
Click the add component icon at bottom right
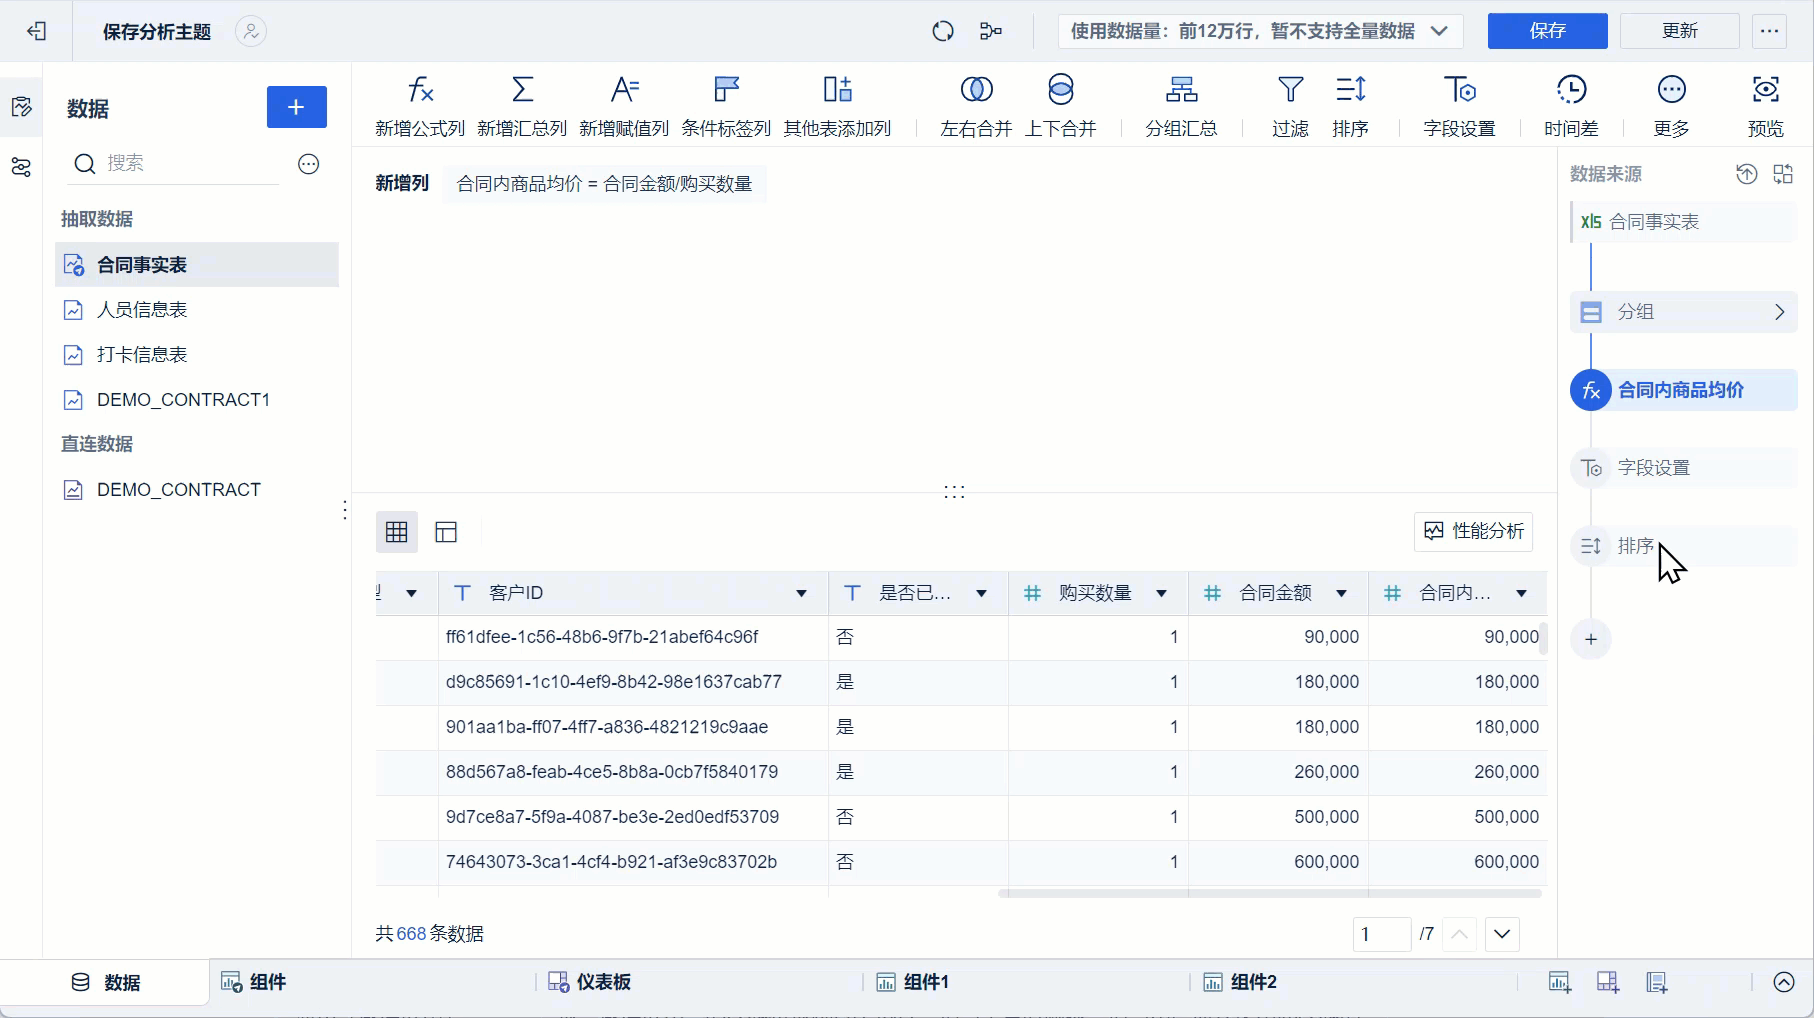(1560, 982)
